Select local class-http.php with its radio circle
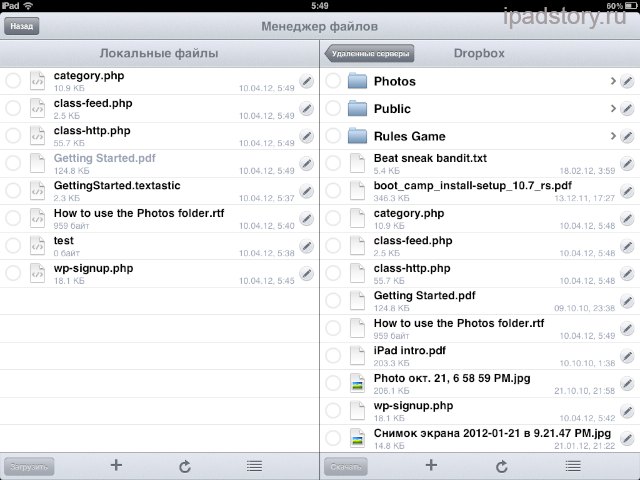Screen dimensions: 640x480 (13, 136)
